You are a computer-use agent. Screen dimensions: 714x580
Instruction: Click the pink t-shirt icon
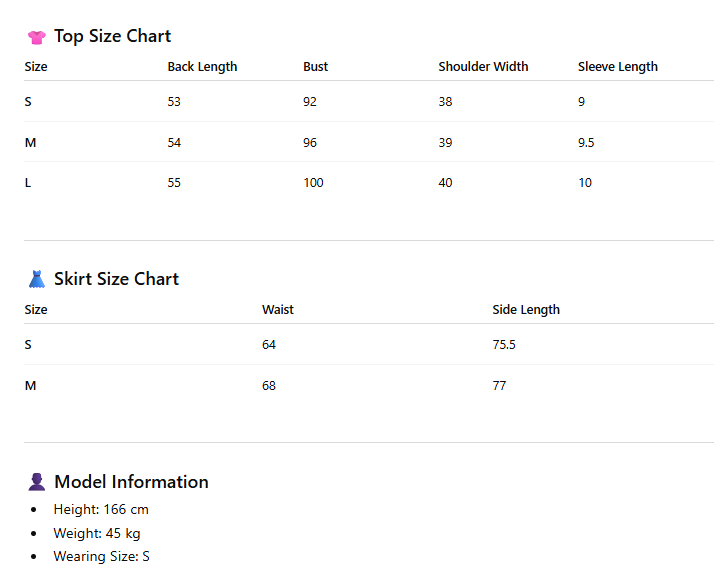36,37
